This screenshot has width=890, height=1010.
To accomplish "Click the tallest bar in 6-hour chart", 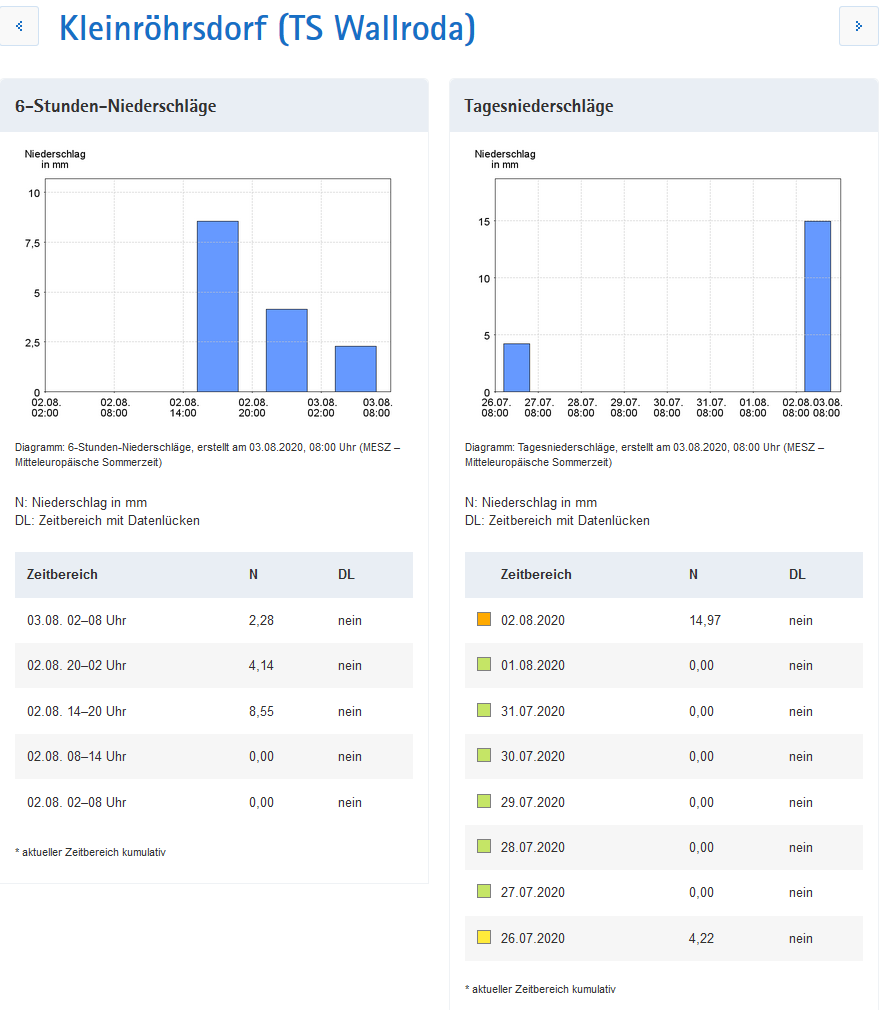I will click(x=217, y=306).
